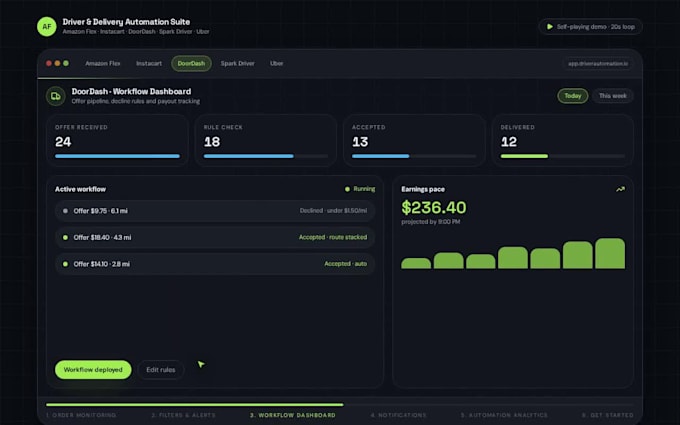
Task: Jump to step 5 Automation Analytics
Action: point(503,415)
